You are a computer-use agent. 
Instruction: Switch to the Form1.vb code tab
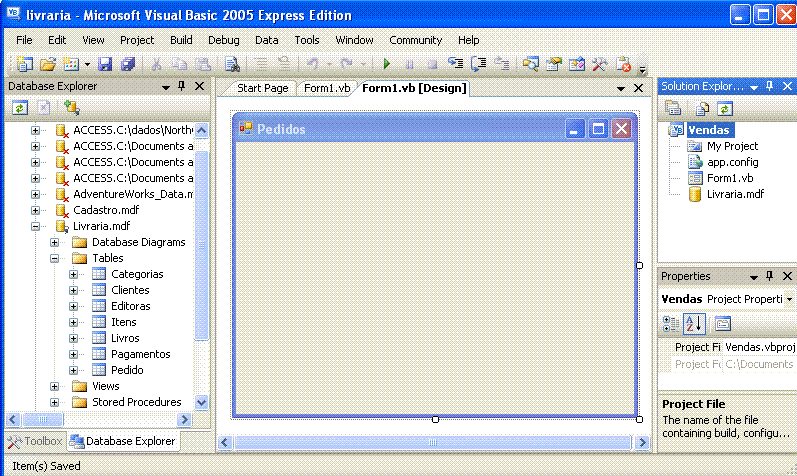(327, 88)
